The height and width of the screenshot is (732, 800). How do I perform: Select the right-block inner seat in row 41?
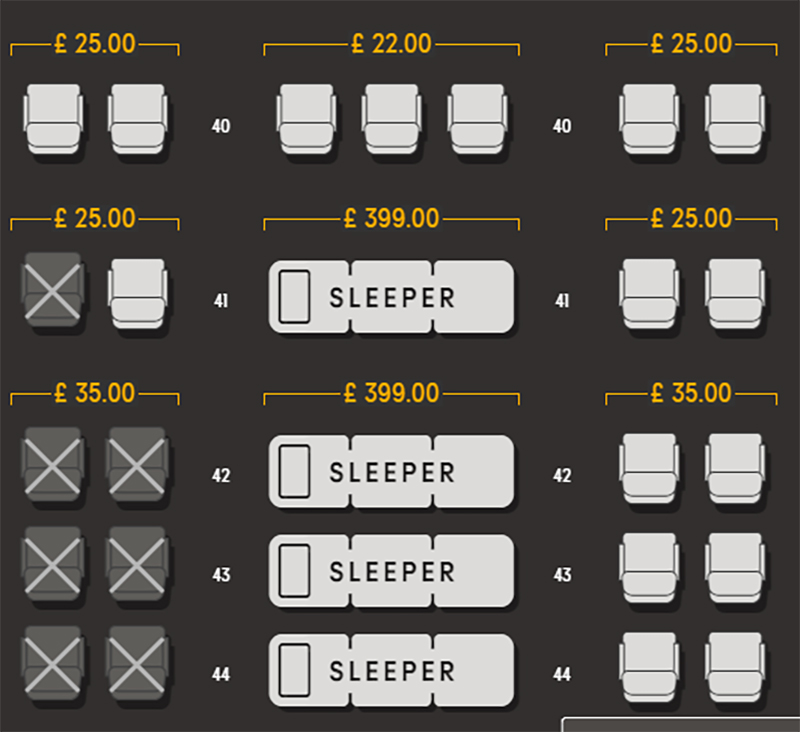[x=649, y=294]
